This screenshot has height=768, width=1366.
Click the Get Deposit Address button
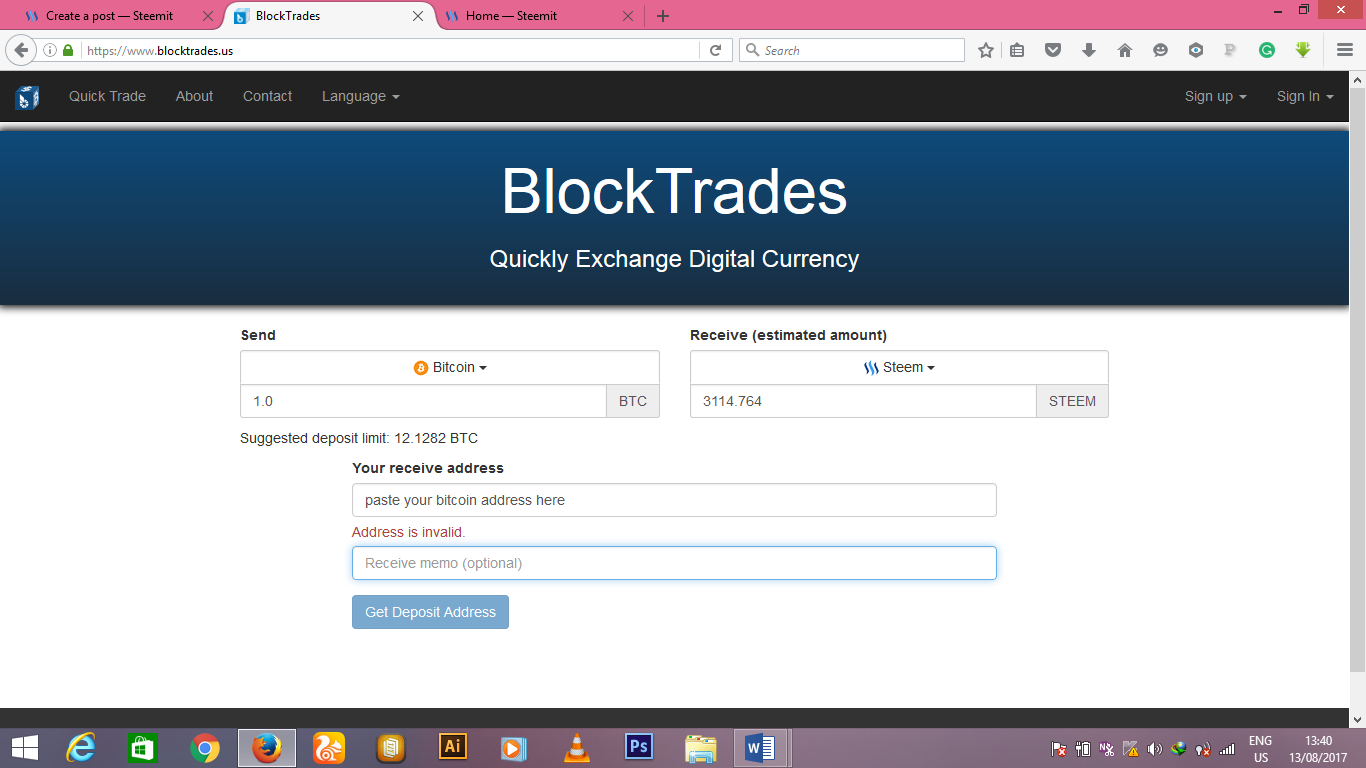point(430,612)
